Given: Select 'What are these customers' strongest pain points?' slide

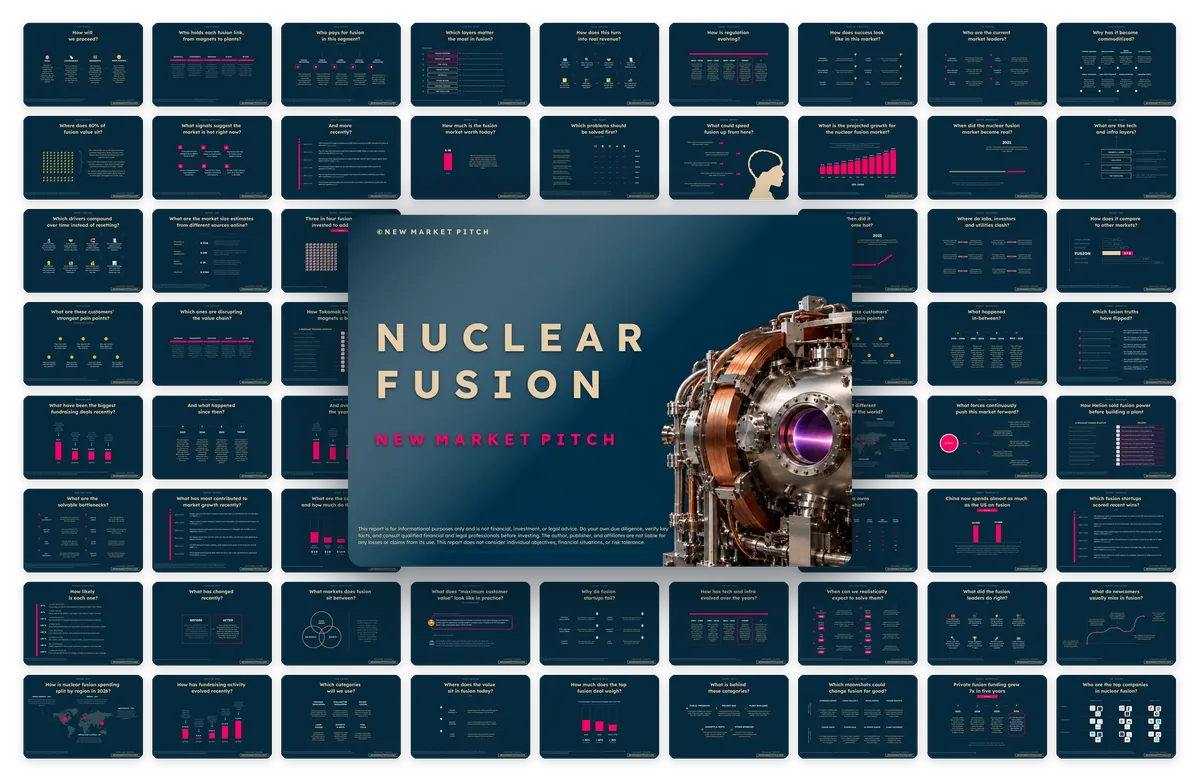Looking at the screenshot, I should (x=83, y=344).
